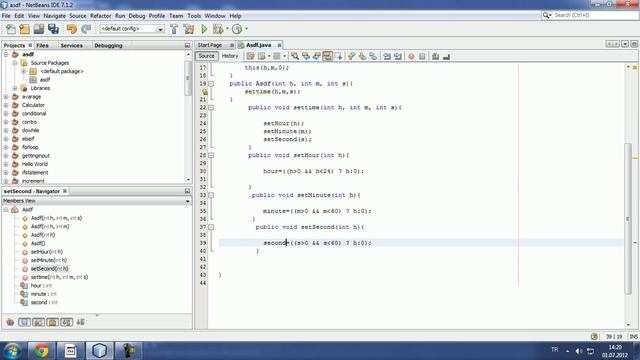Open the Profile Main Project dropdown arrow

[246, 29]
